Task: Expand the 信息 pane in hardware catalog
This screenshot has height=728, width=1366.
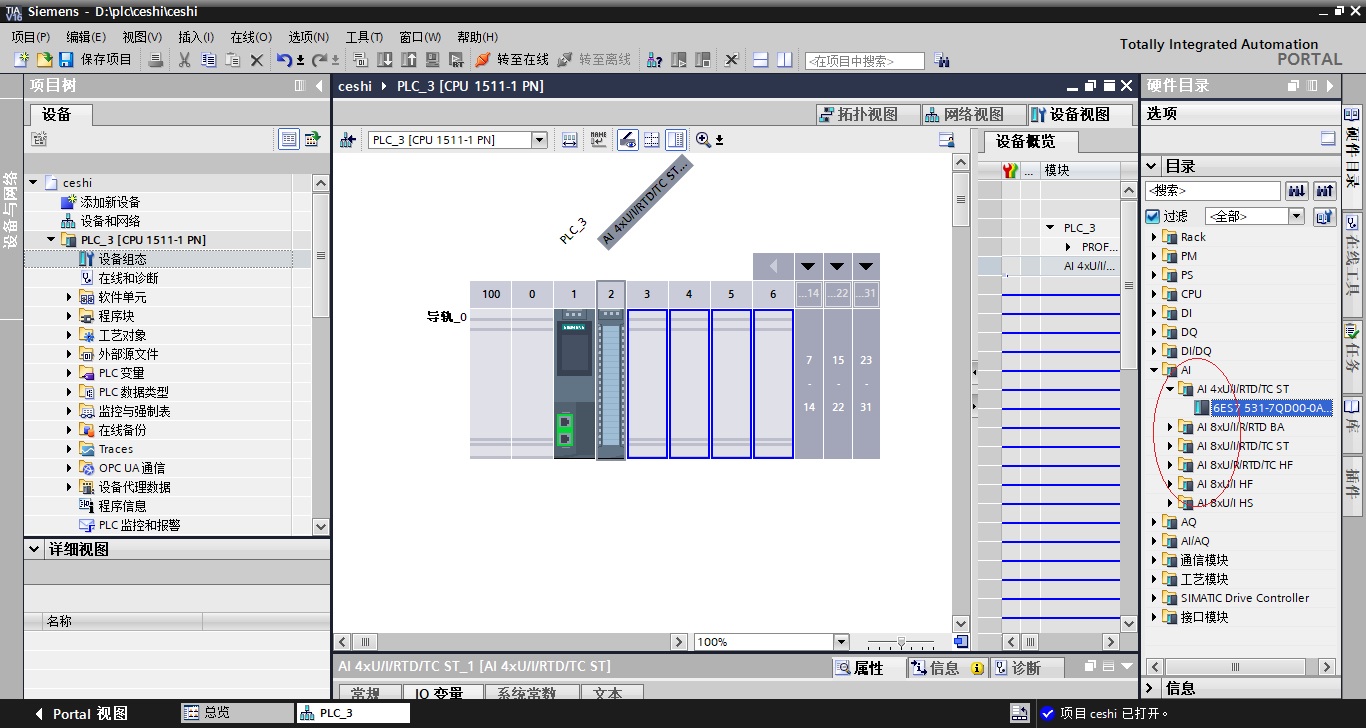Action: coord(1150,688)
